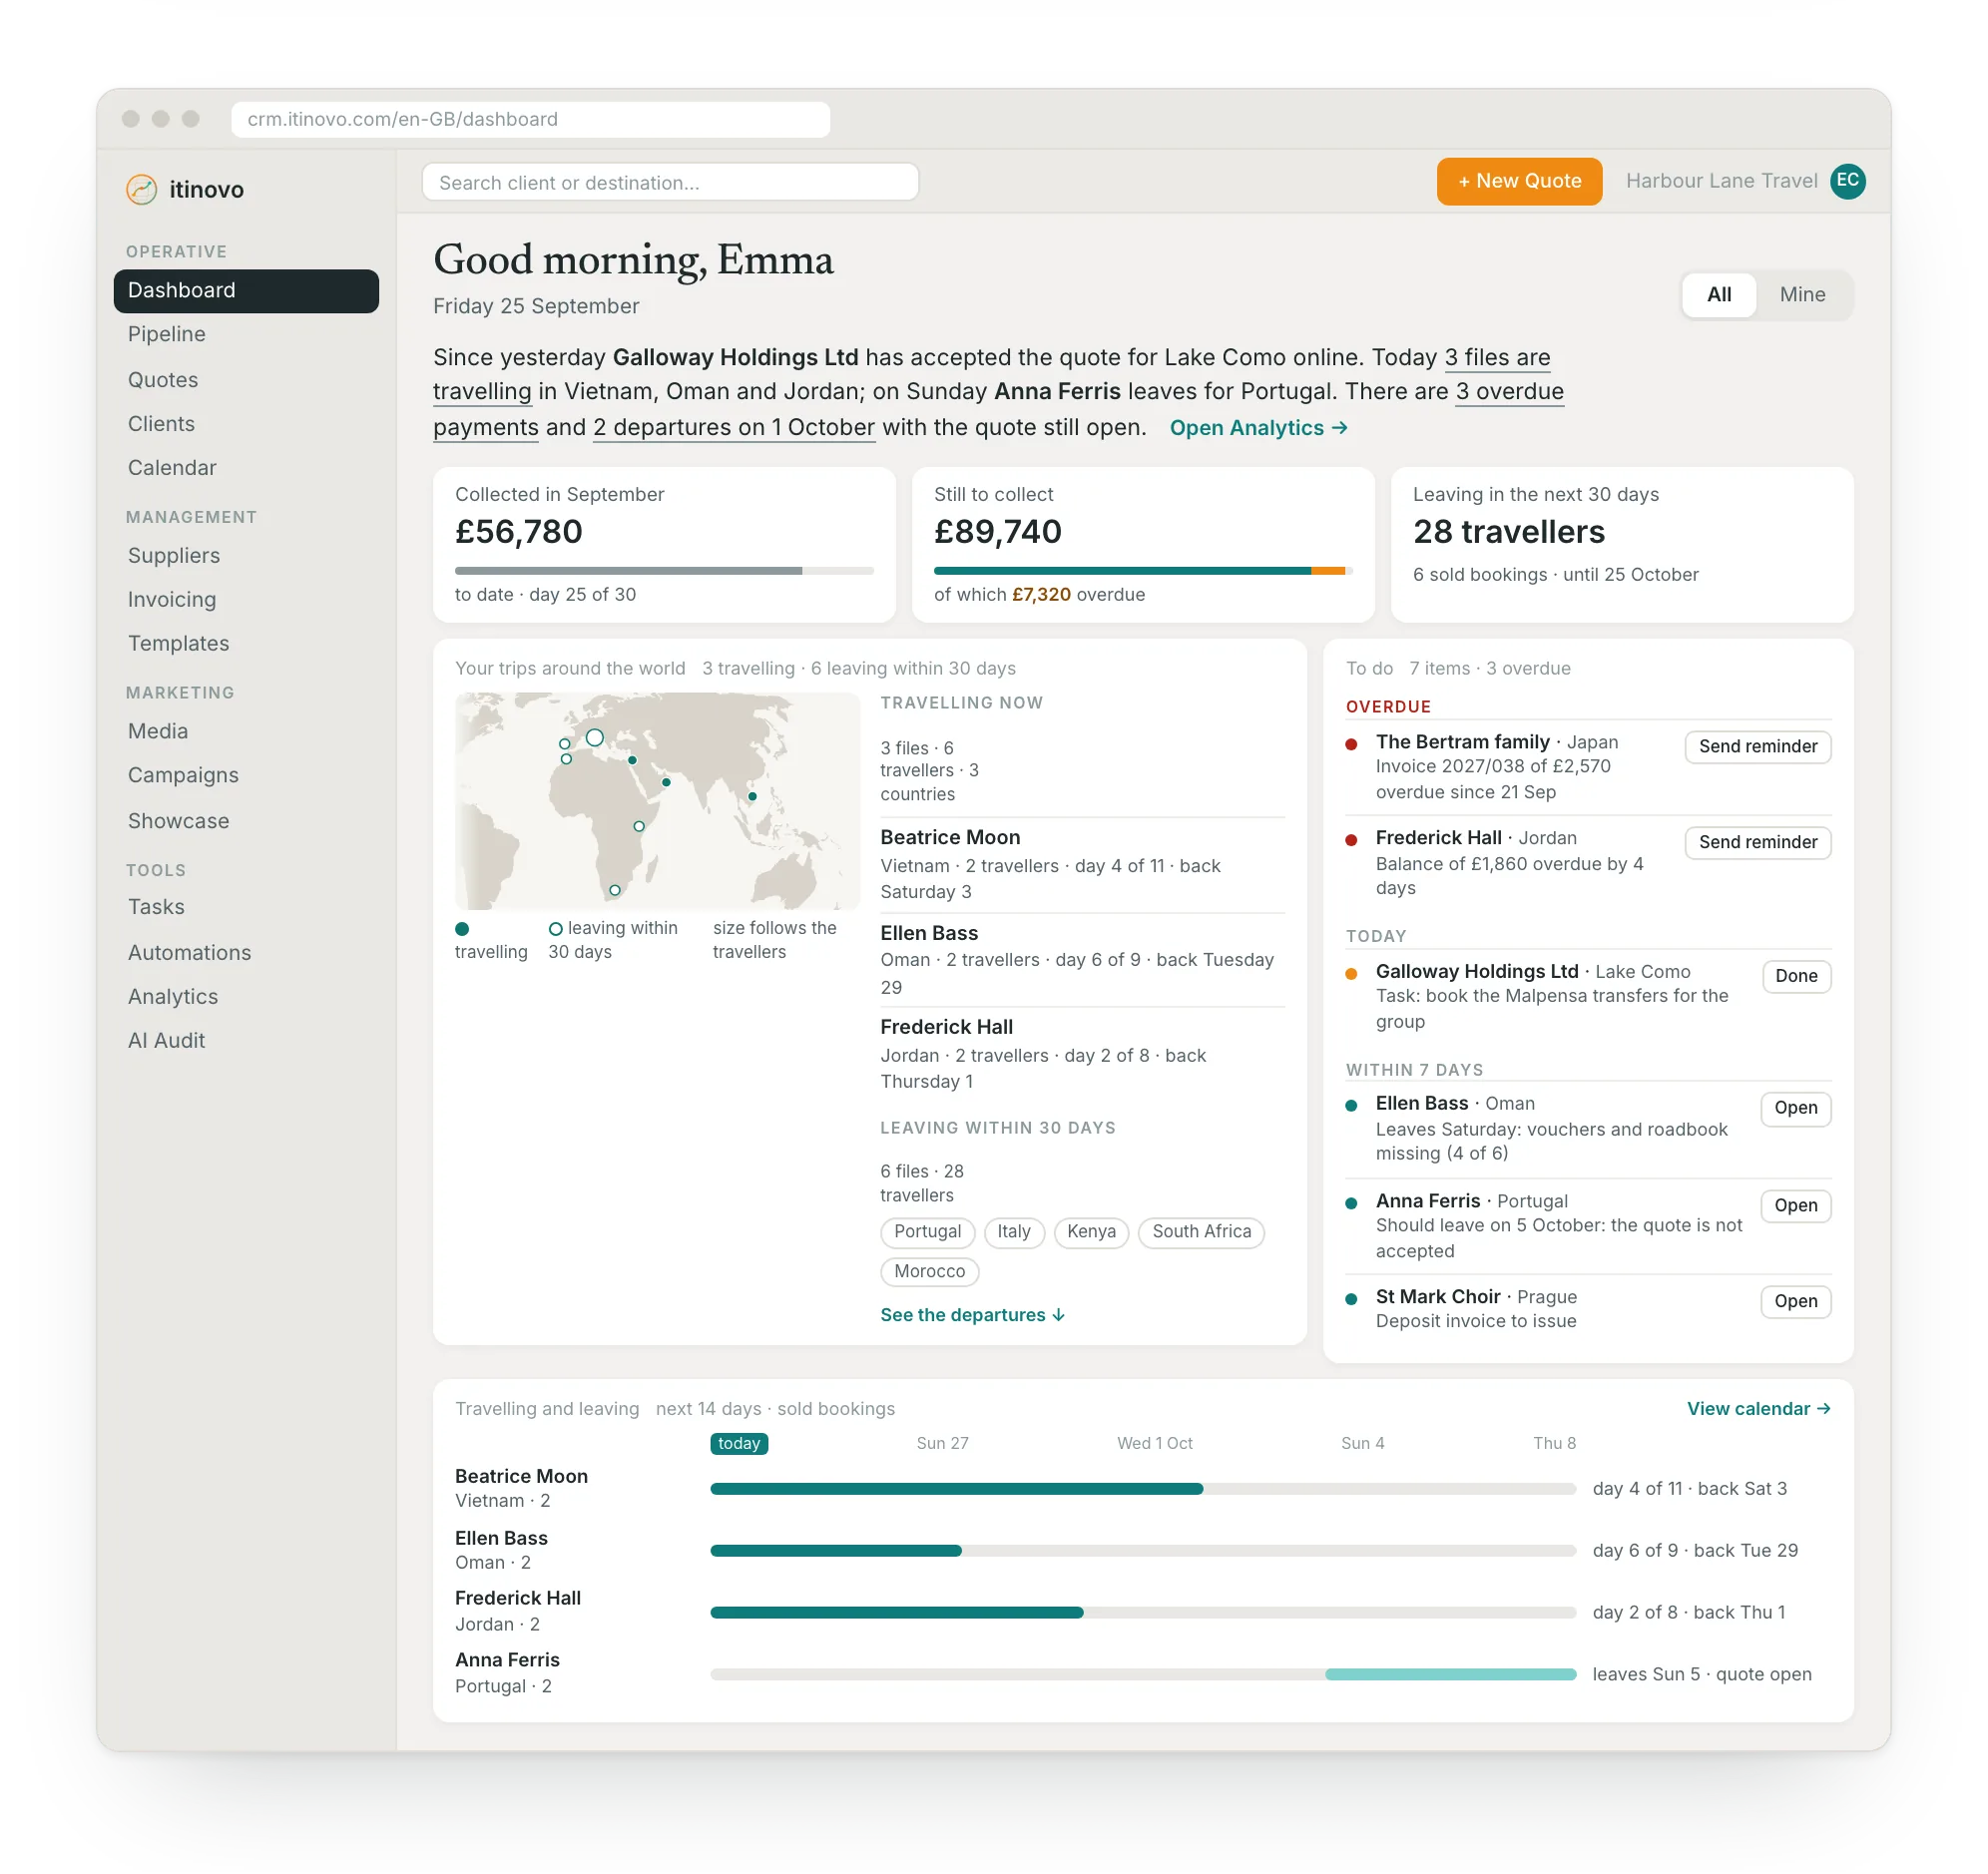The height and width of the screenshot is (1874, 1988).
Task: Click the itinovo logo icon
Action: coord(141,190)
